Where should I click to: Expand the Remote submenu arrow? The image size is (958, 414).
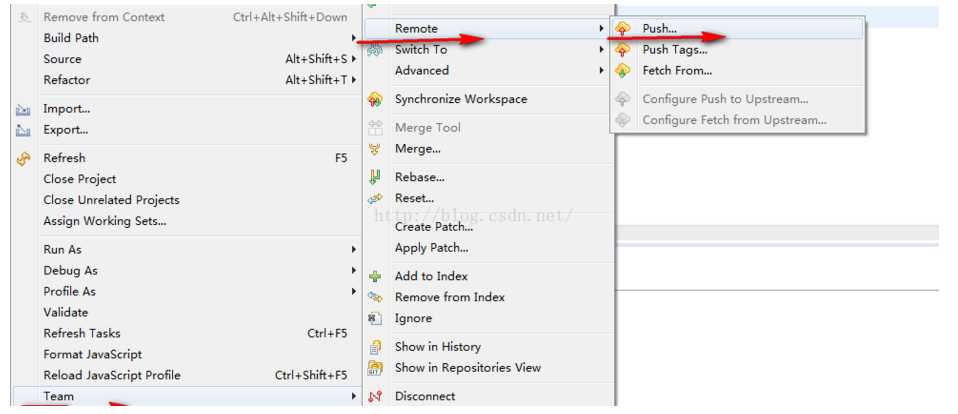[601, 29]
